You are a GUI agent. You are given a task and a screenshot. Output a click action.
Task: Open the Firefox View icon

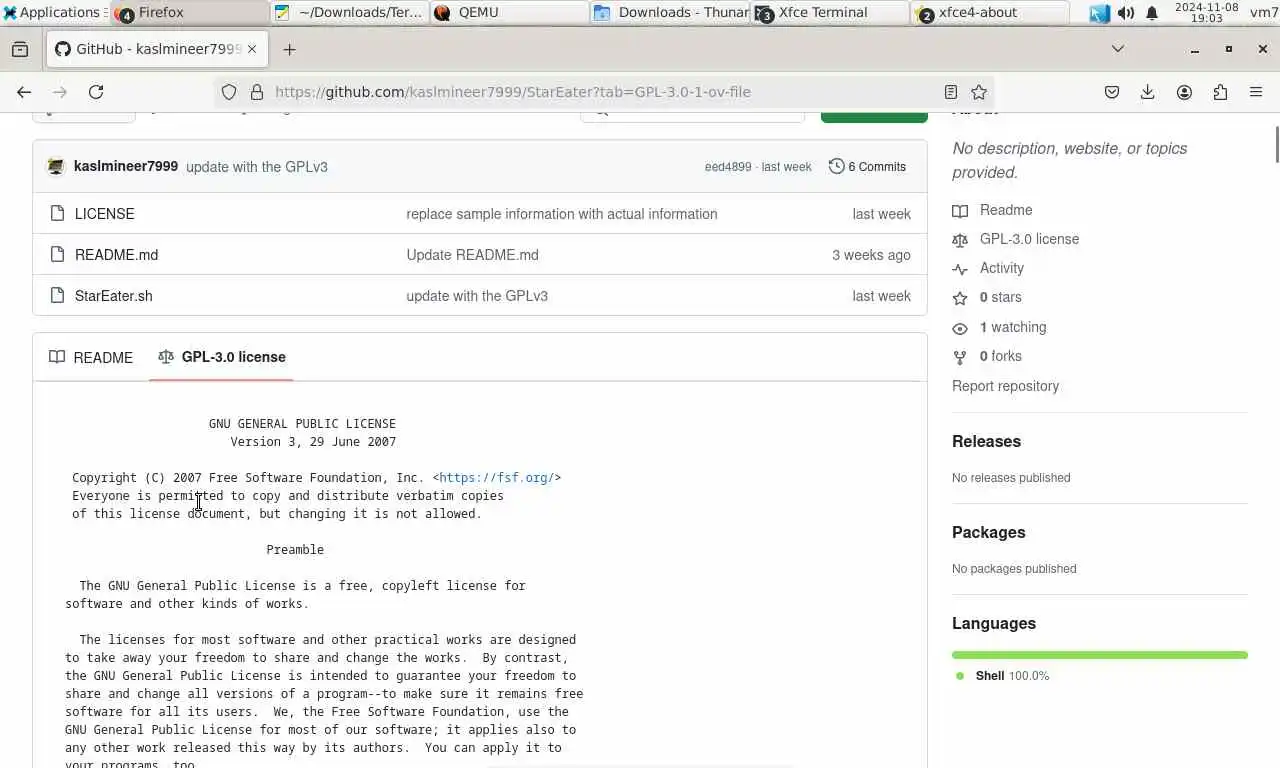(20, 49)
